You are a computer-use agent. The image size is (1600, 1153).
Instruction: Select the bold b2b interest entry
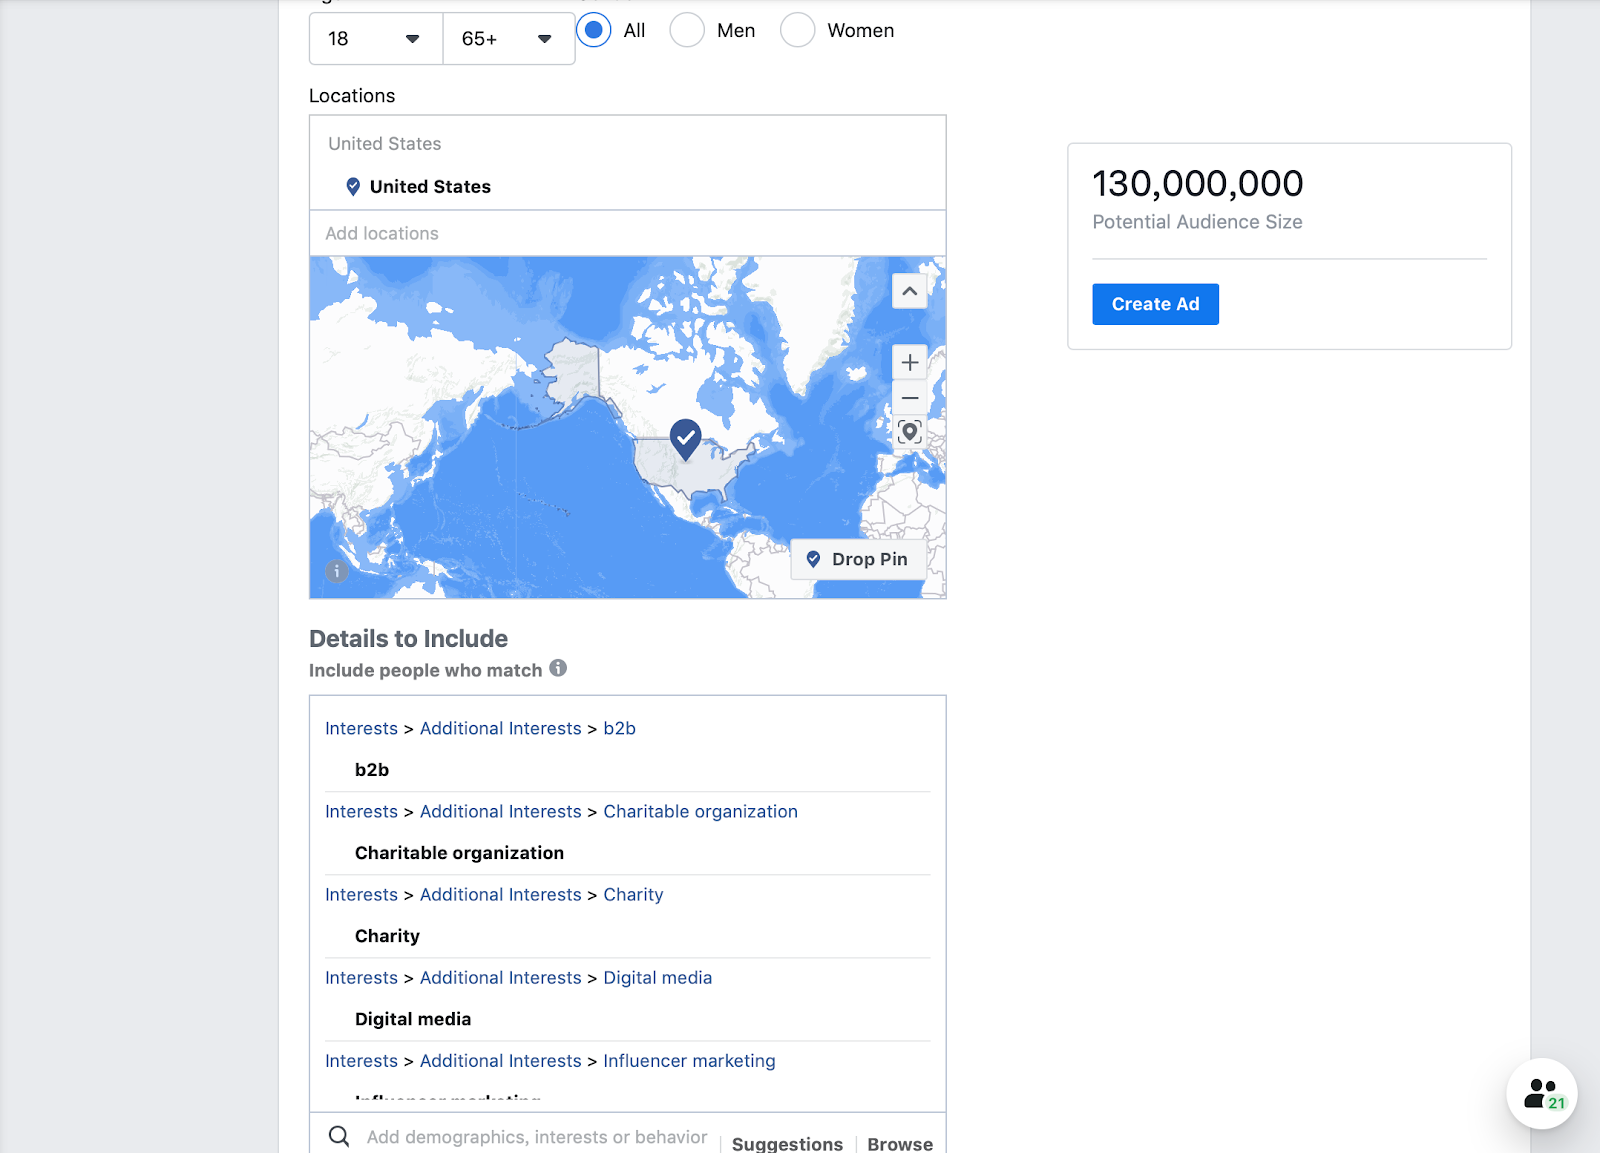(x=372, y=770)
